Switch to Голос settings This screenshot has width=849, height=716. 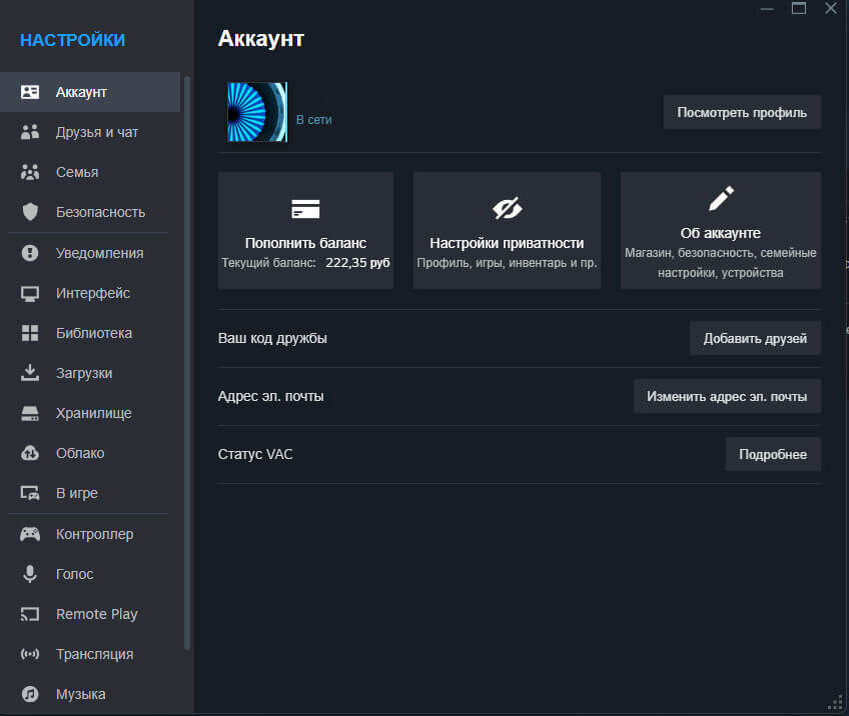(90, 574)
